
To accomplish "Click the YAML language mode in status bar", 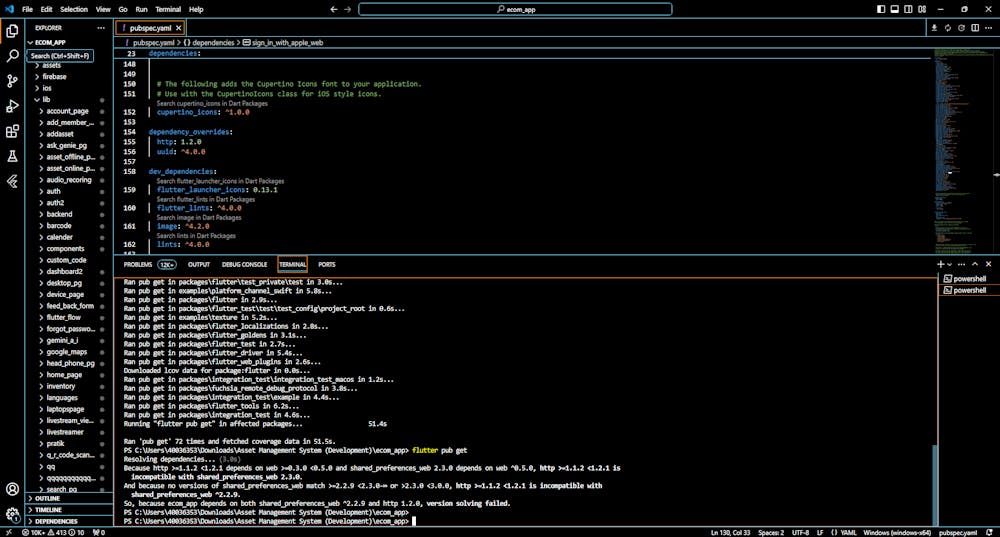I will click(x=848, y=532).
